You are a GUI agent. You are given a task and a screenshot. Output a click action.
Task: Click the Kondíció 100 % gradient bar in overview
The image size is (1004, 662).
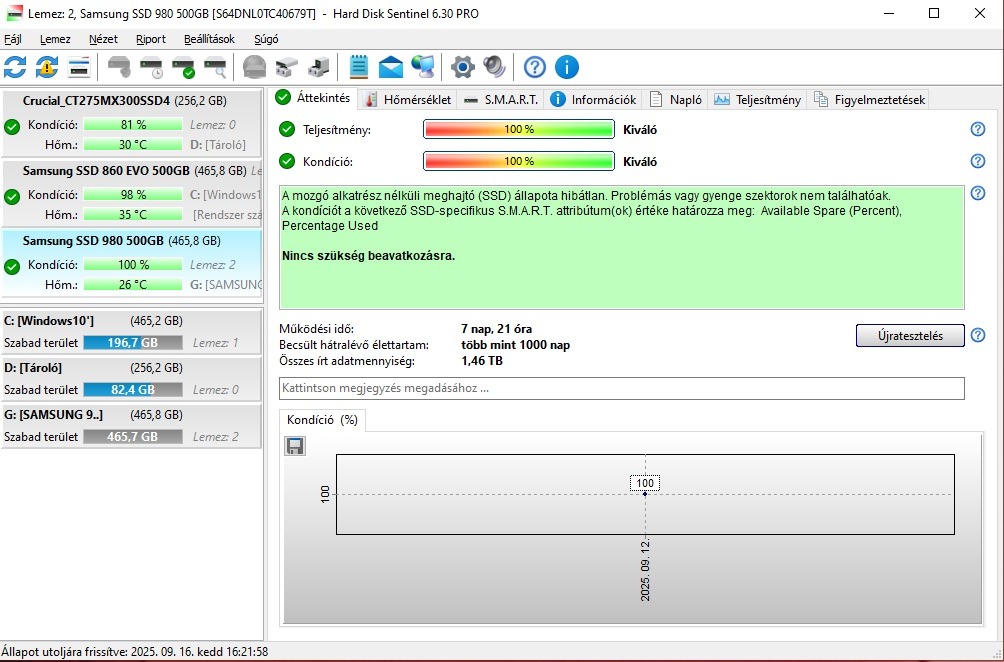click(x=519, y=161)
